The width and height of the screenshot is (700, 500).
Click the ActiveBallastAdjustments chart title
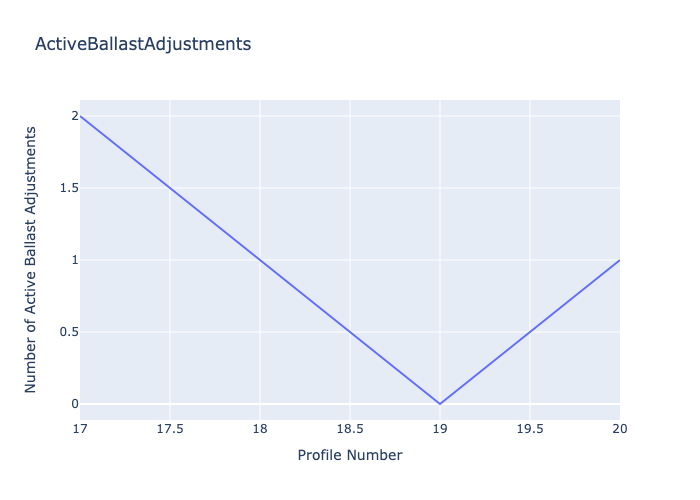pos(143,45)
